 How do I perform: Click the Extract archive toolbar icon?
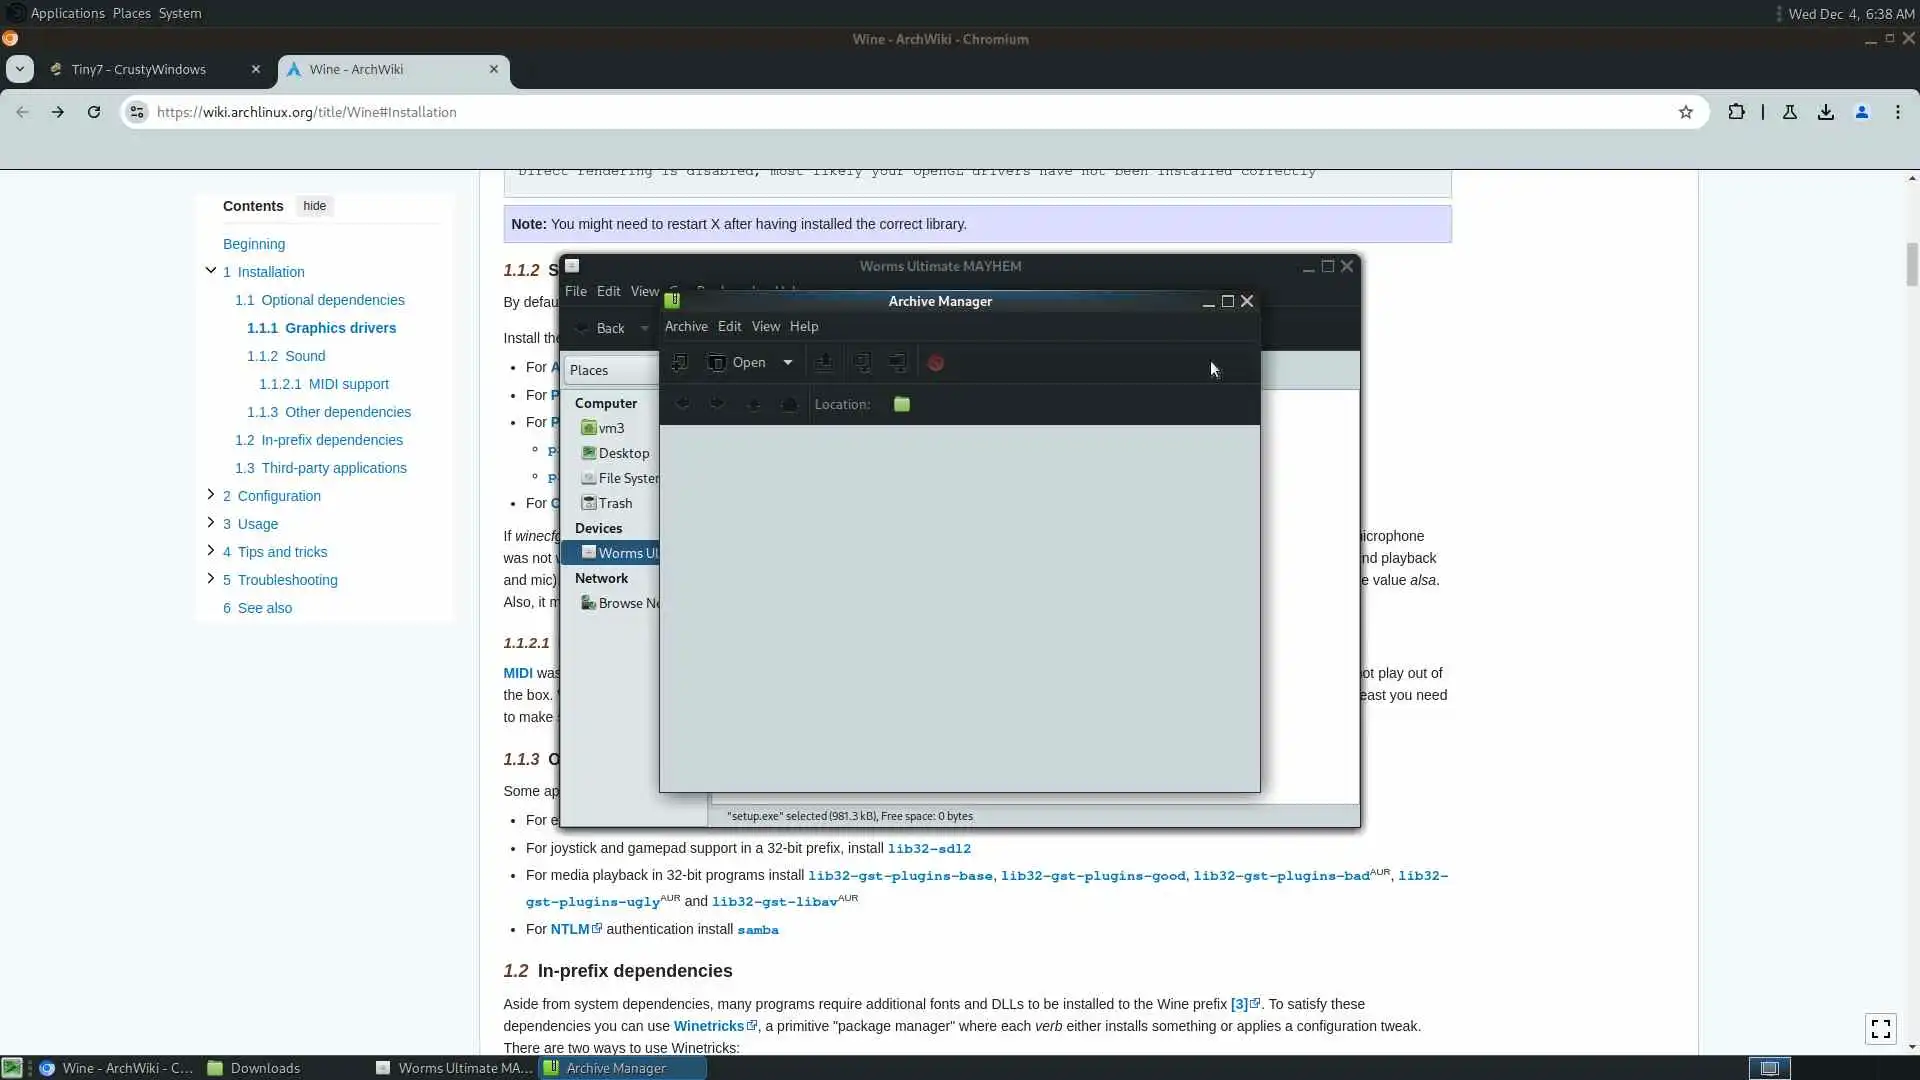(824, 363)
